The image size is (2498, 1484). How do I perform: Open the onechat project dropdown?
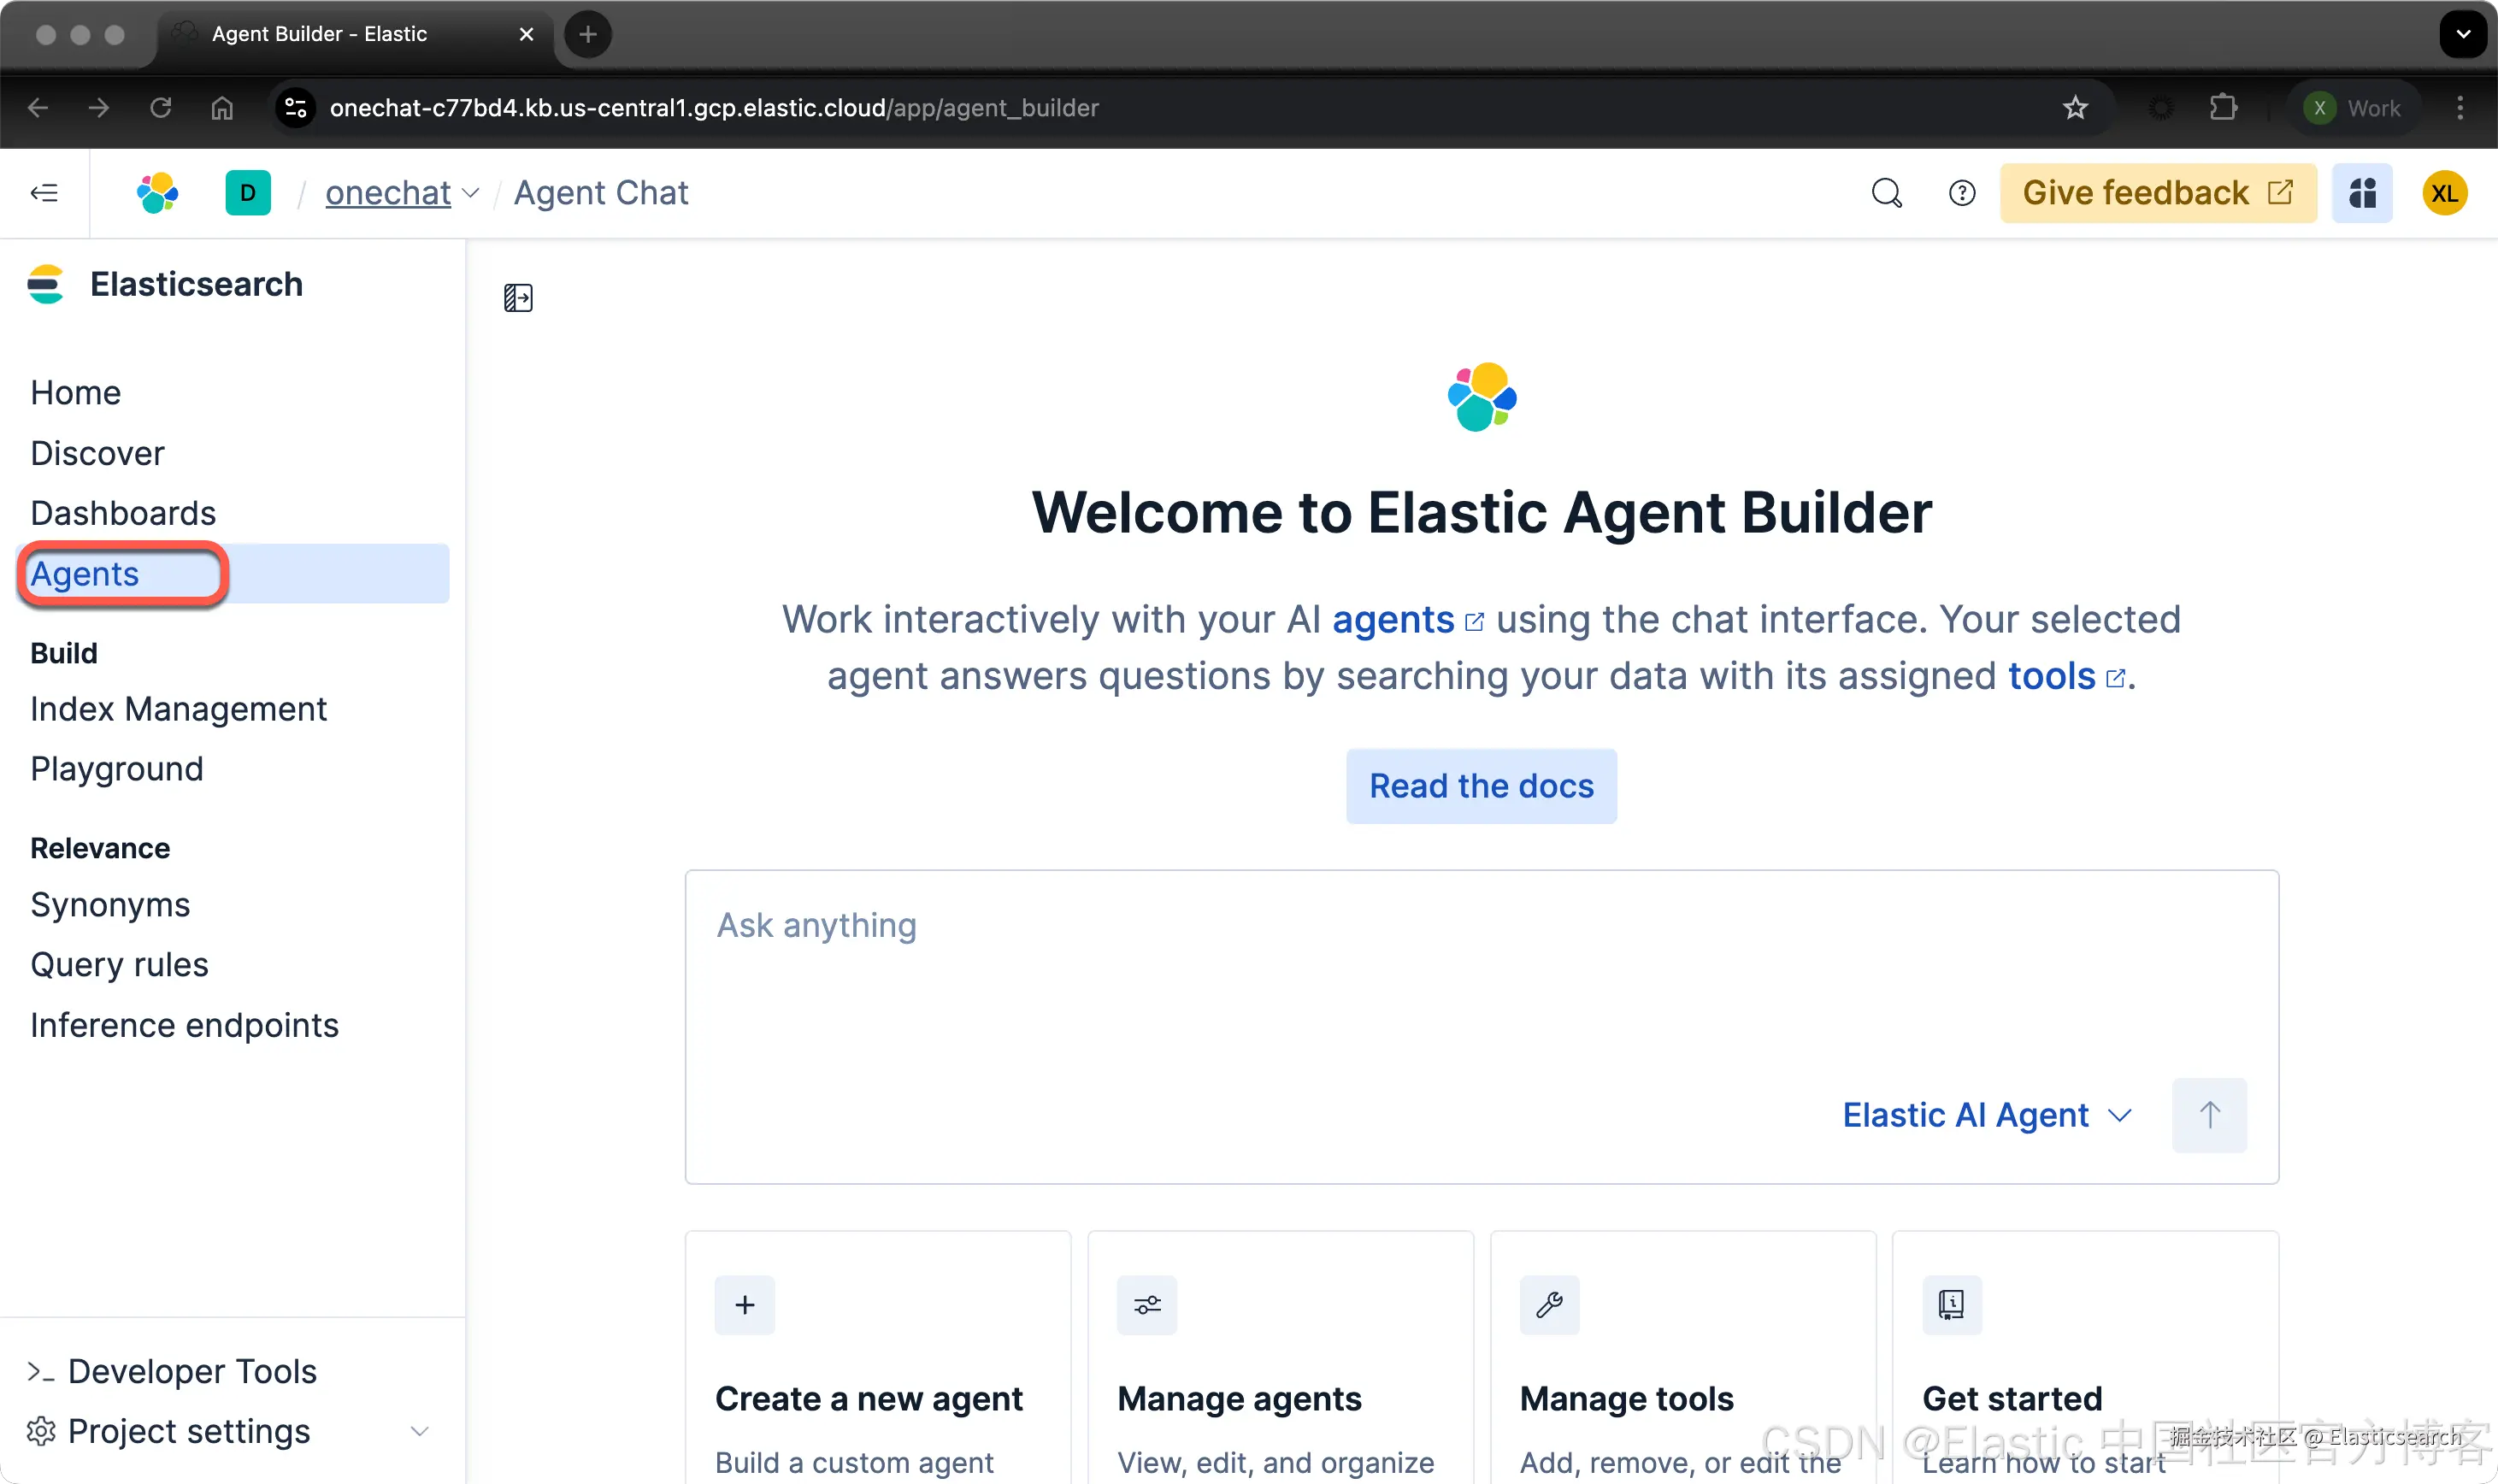[402, 193]
